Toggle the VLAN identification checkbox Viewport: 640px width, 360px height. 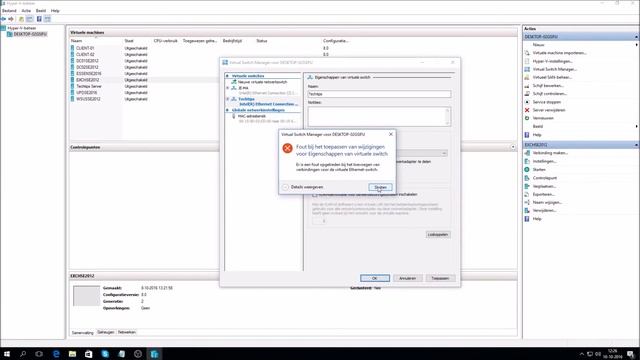point(315,195)
